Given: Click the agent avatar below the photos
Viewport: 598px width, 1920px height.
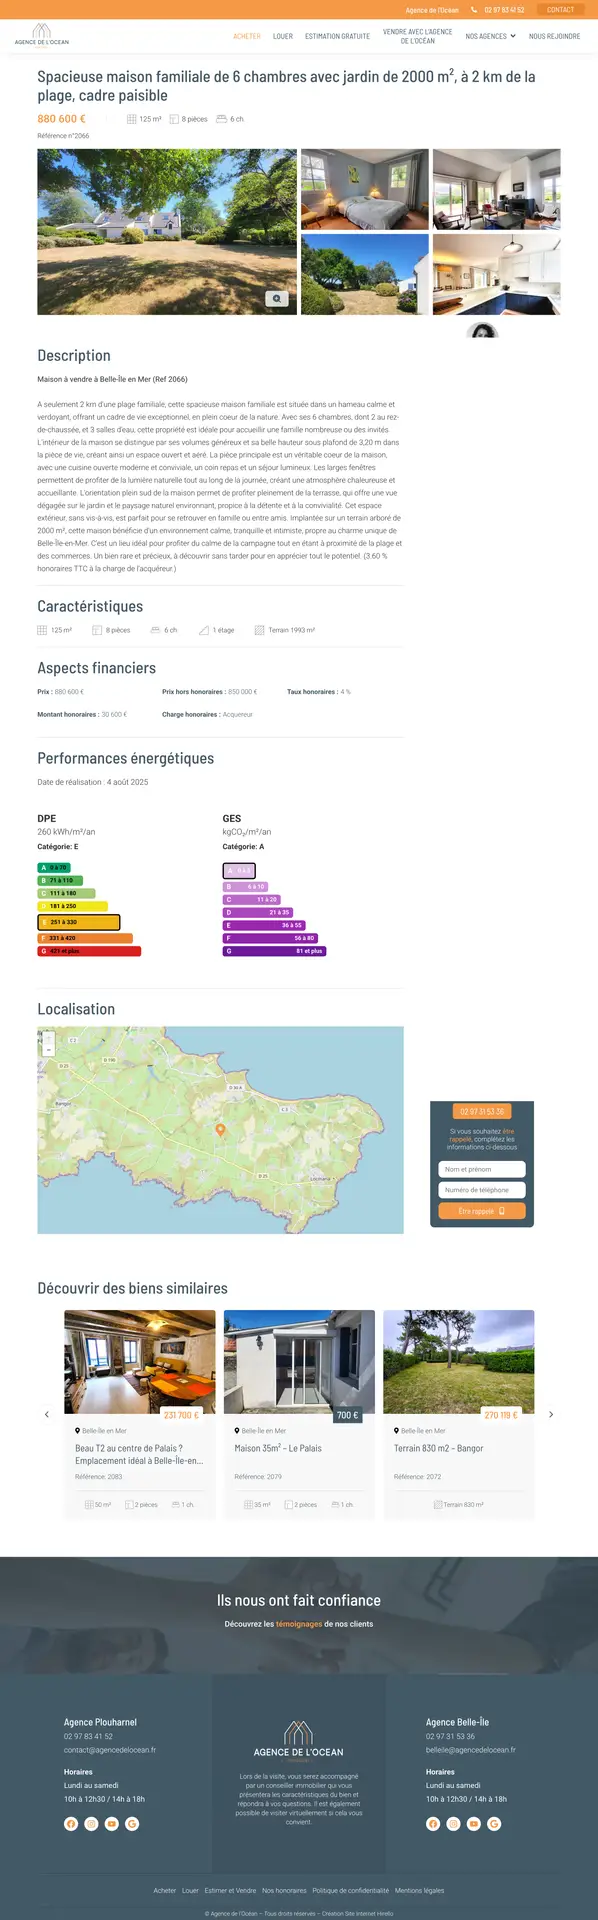Looking at the screenshot, I should 483,331.
